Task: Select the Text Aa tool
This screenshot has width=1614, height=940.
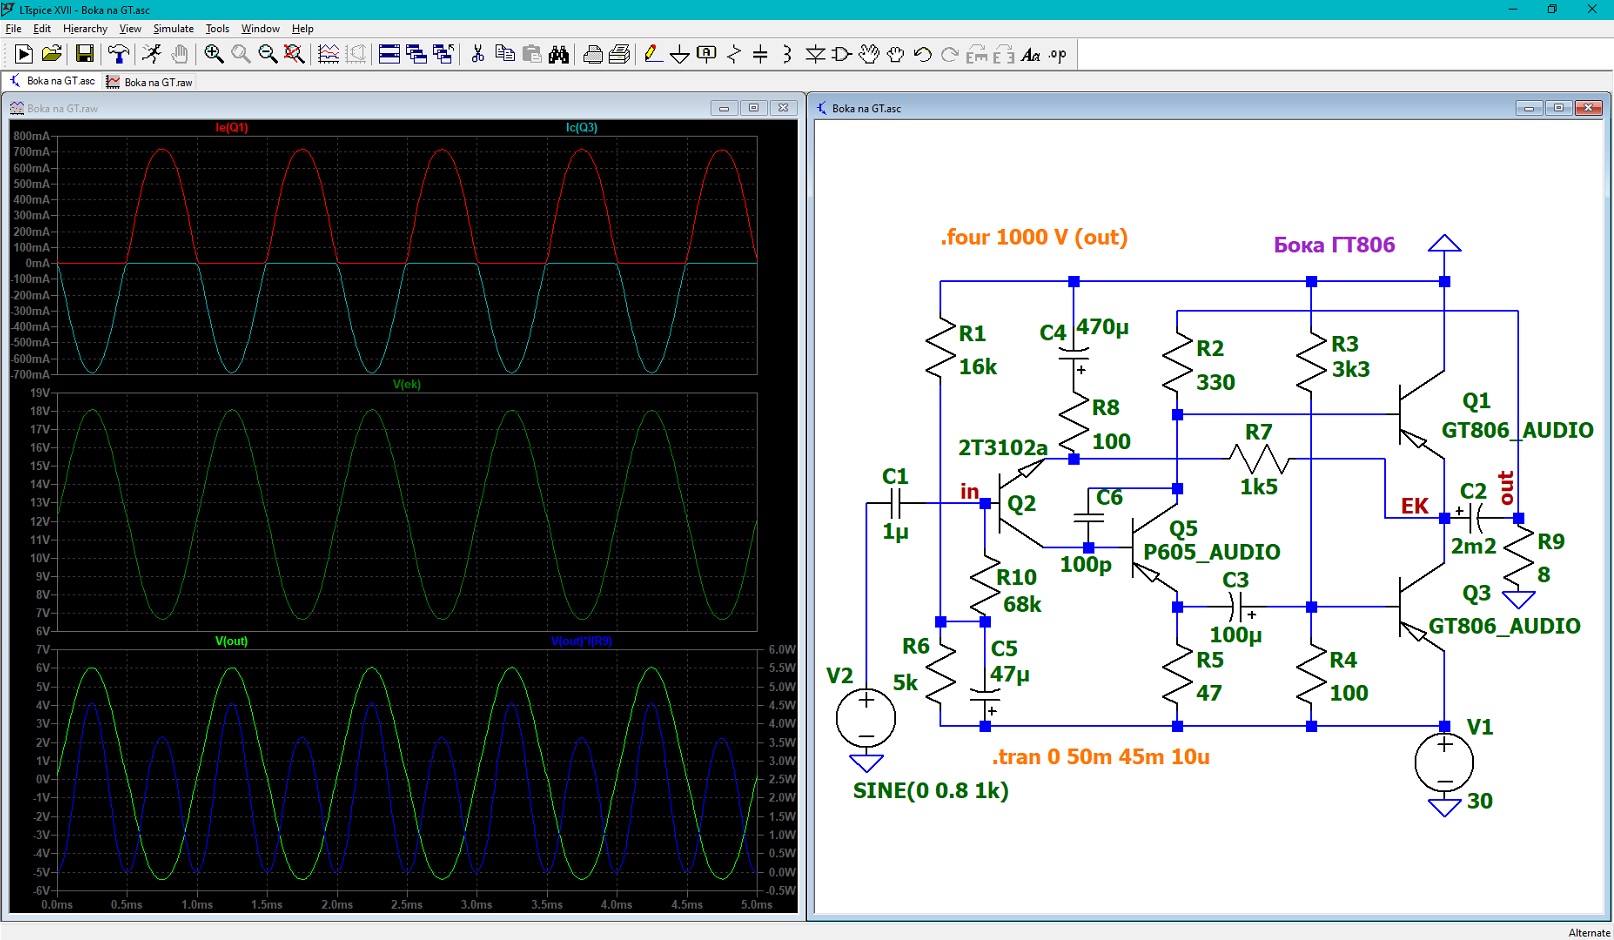Action: 1031,54
